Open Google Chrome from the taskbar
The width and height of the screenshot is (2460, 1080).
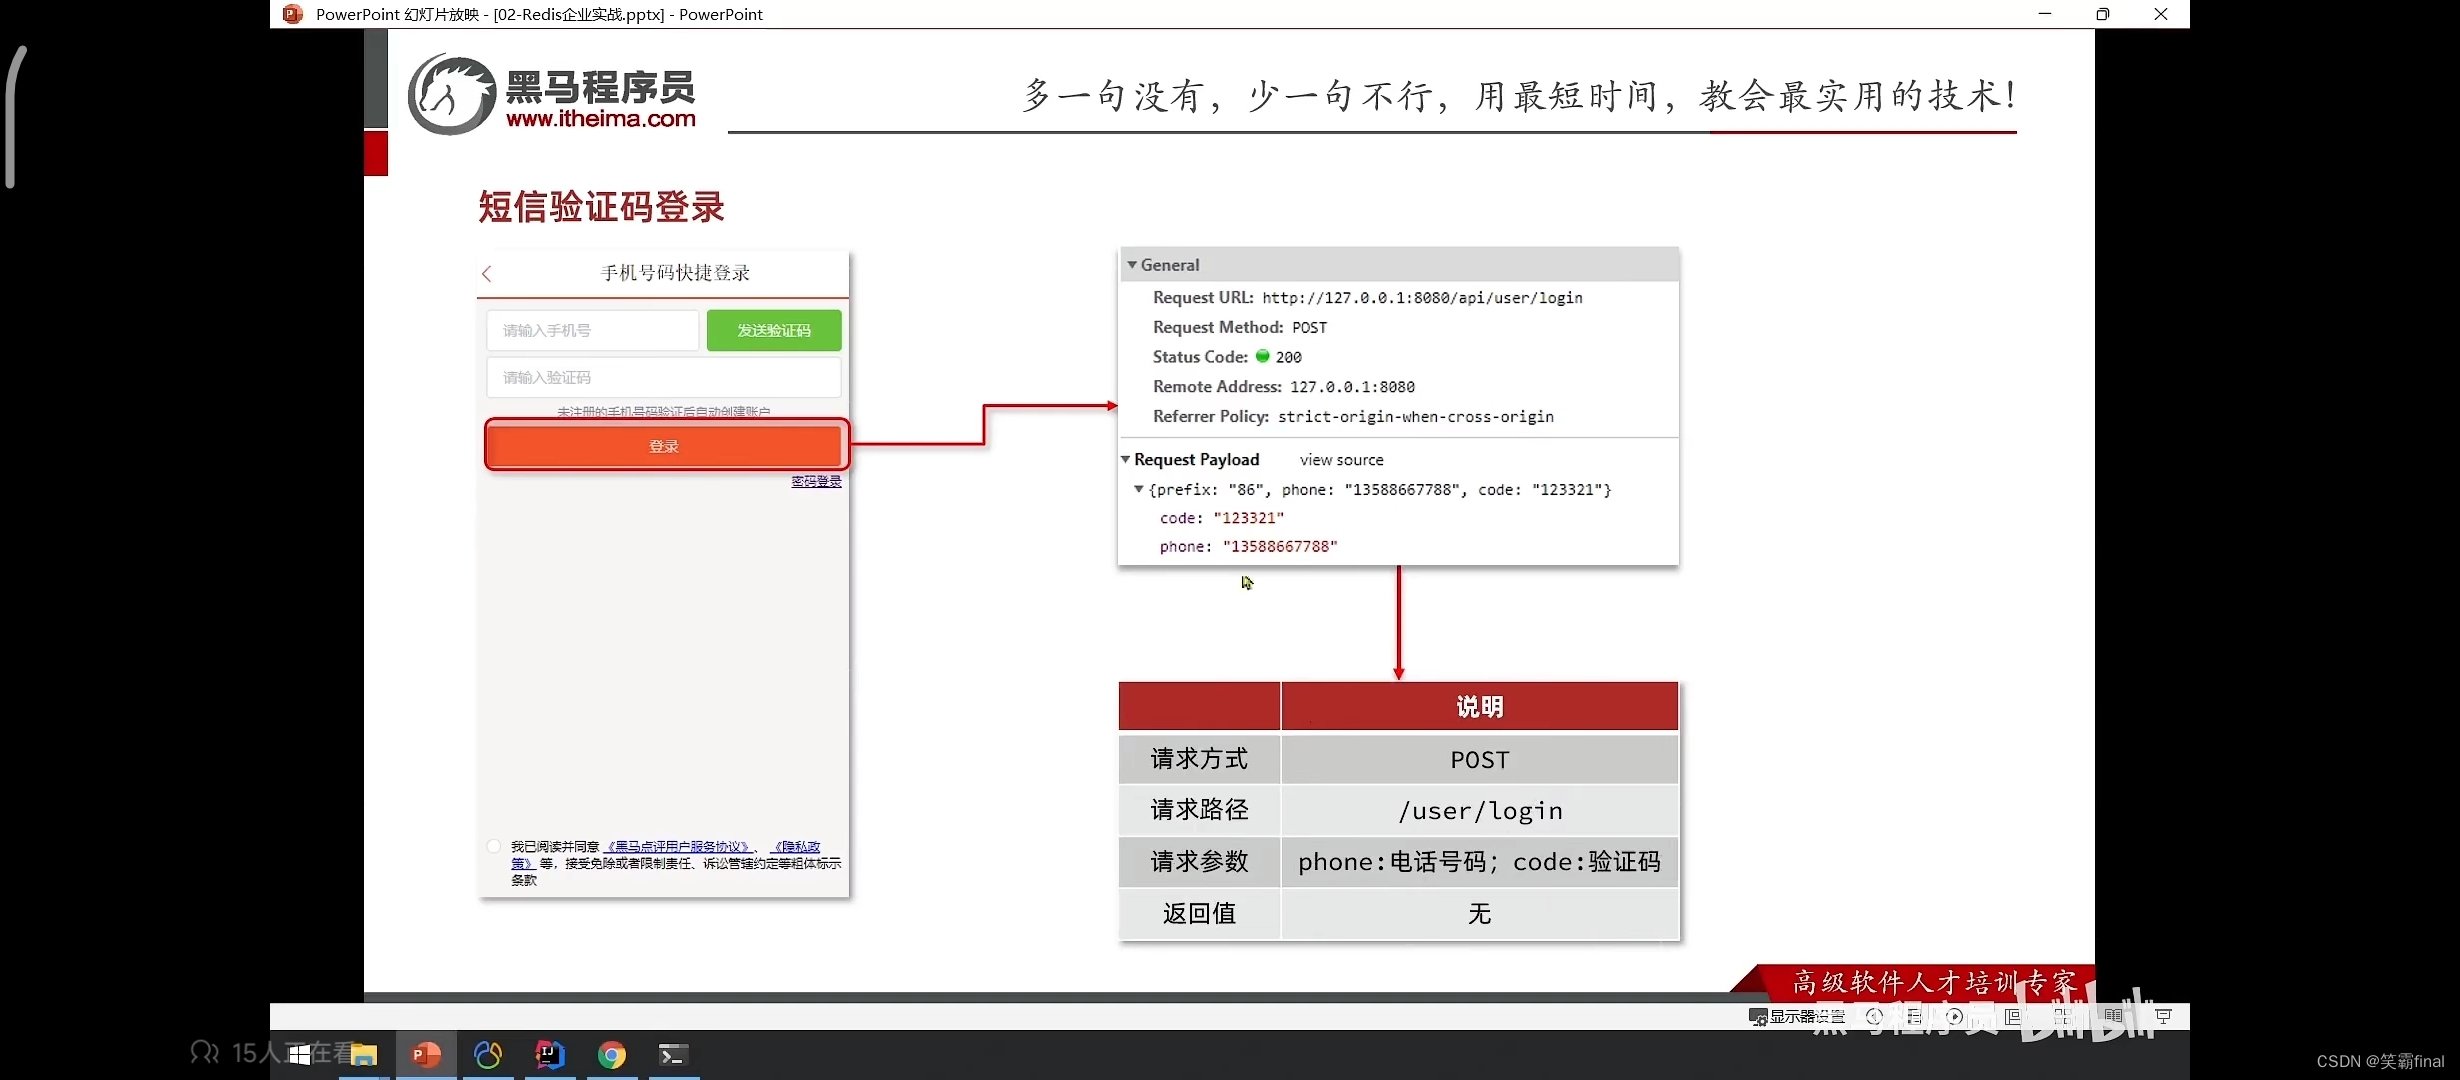pyautogui.click(x=612, y=1054)
